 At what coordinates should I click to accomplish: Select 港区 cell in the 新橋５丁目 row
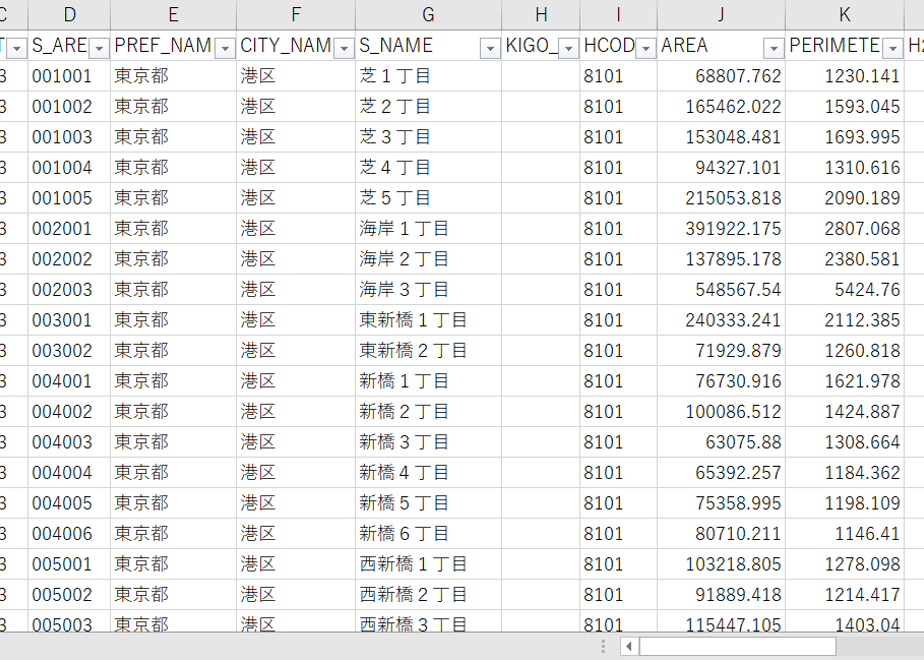coord(296,503)
